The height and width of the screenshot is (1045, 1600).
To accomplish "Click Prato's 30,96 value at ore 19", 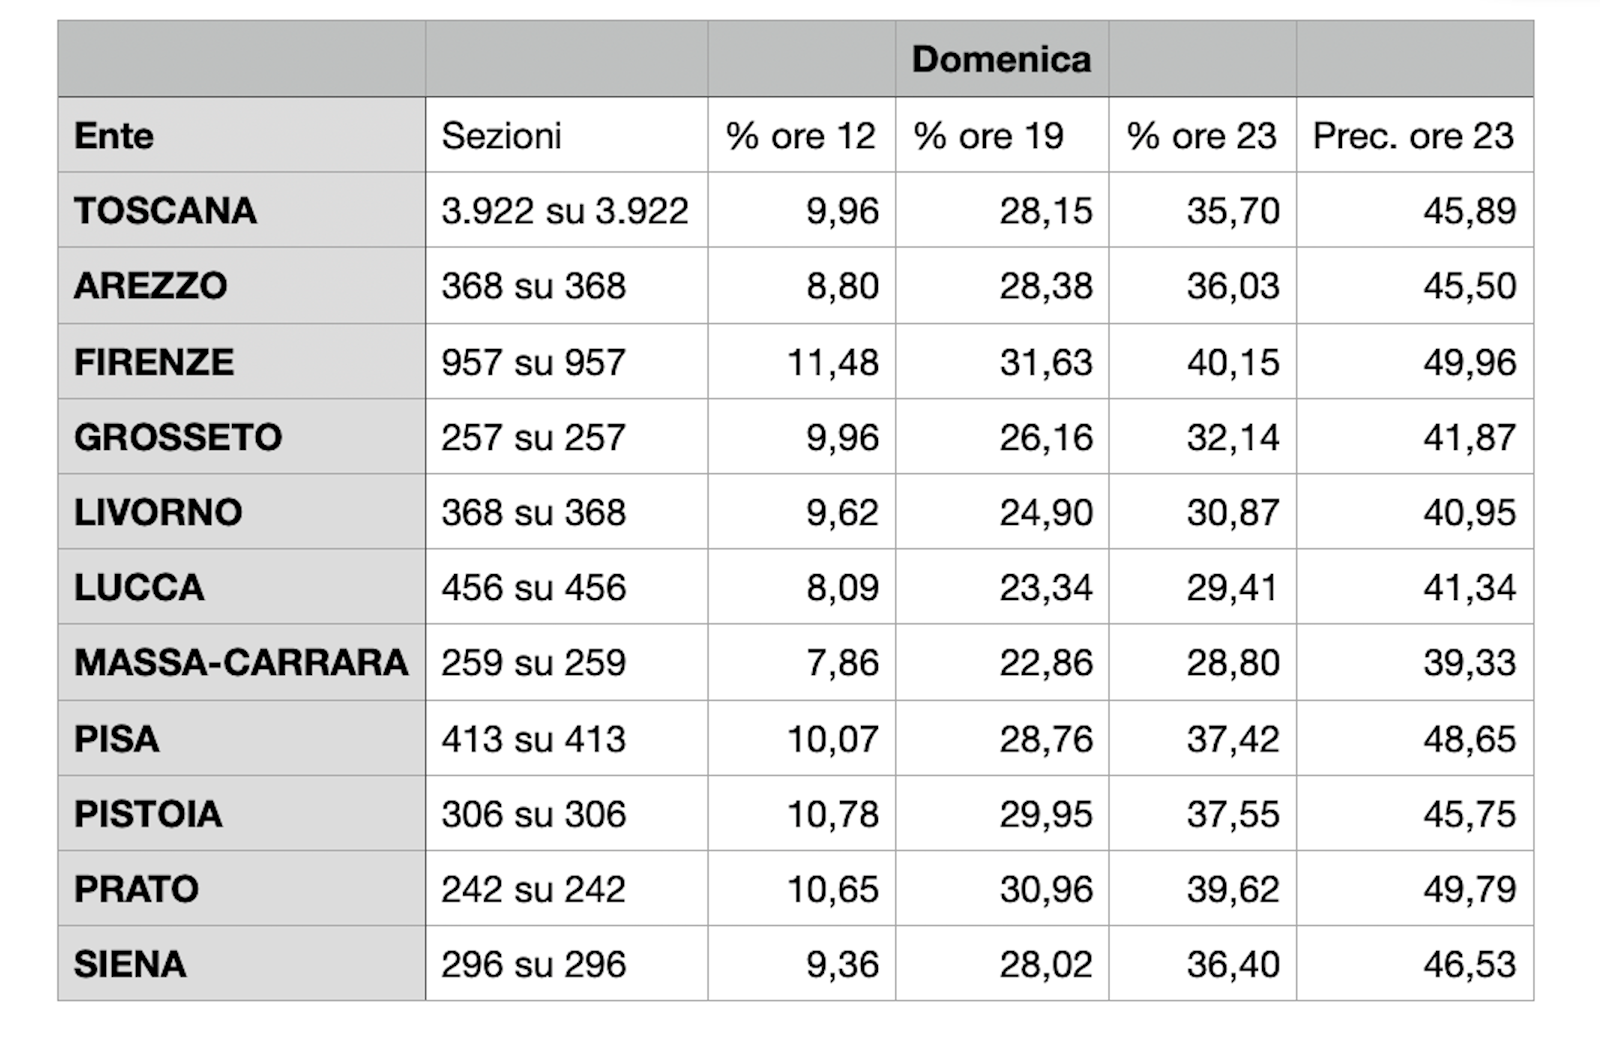I will click(x=1046, y=889).
